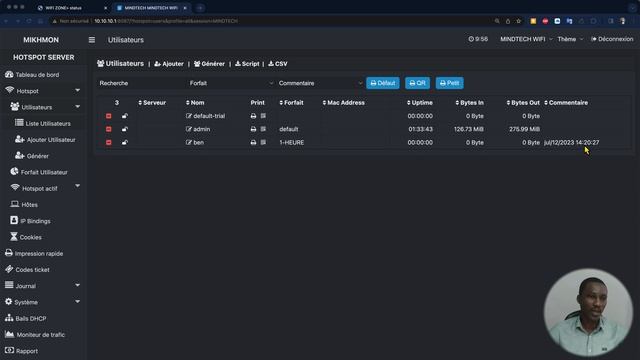Download Script from users header

[247, 64]
